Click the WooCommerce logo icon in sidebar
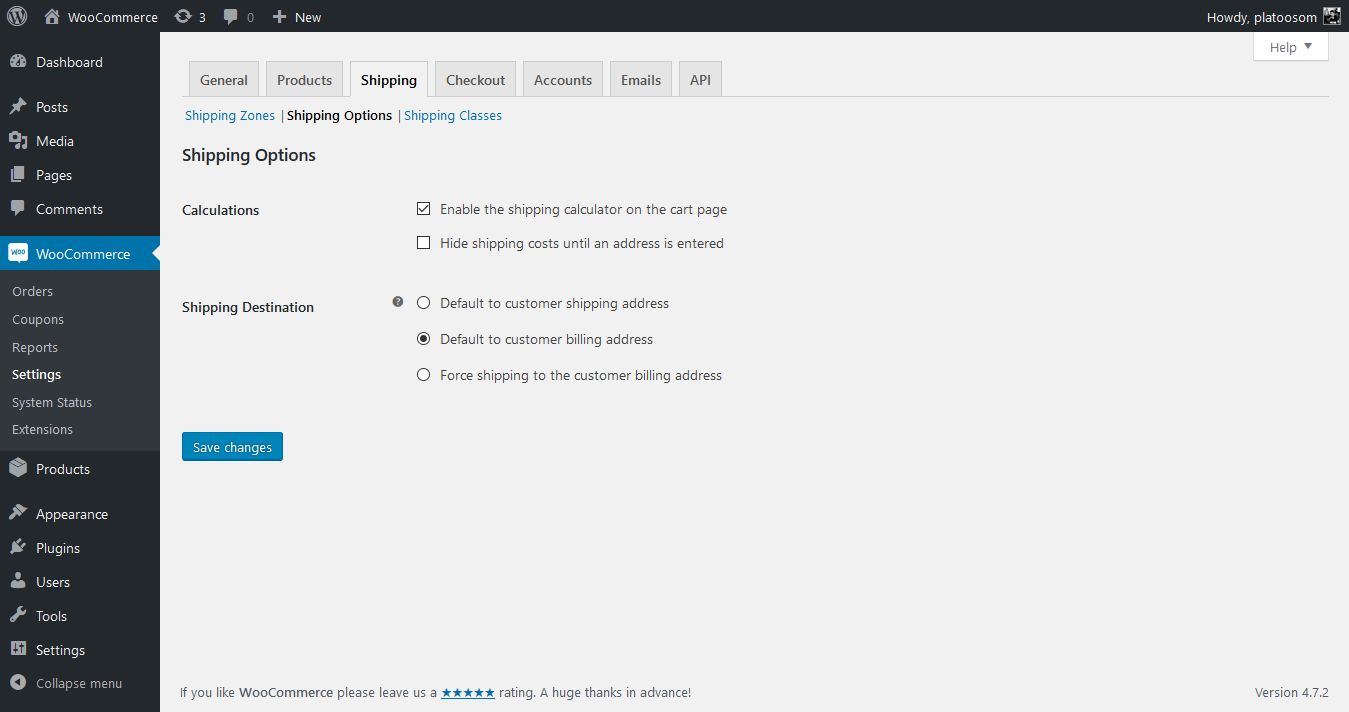Viewport: 1349px width, 712px height. (x=18, y=254)
